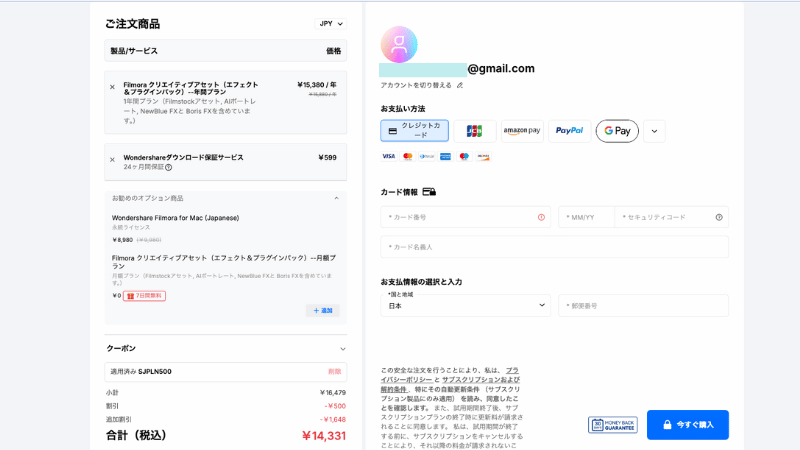
Task: Click help icon beside 24-month guarantee
Action: click(x=168, y=168)
